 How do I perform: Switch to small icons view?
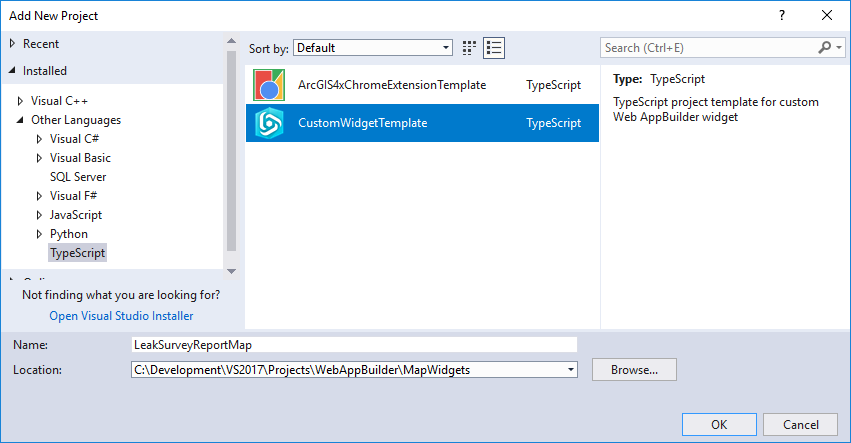[x=469, y=48]
